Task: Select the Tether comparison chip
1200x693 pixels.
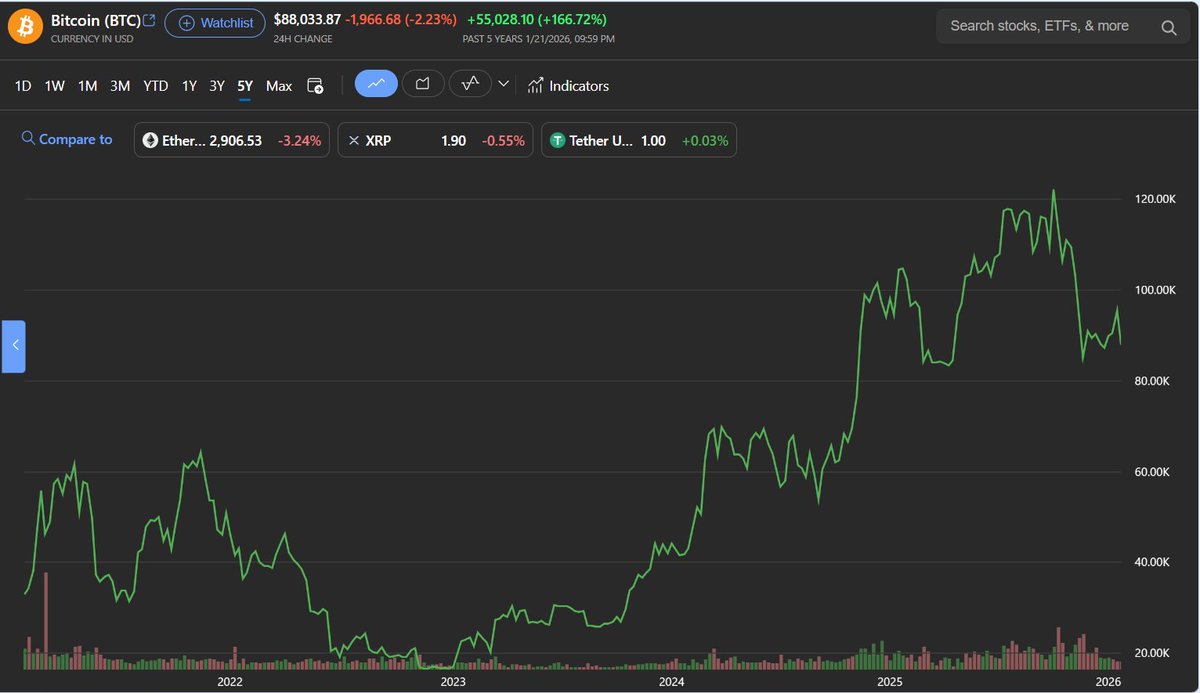Action: pos(640,141)
